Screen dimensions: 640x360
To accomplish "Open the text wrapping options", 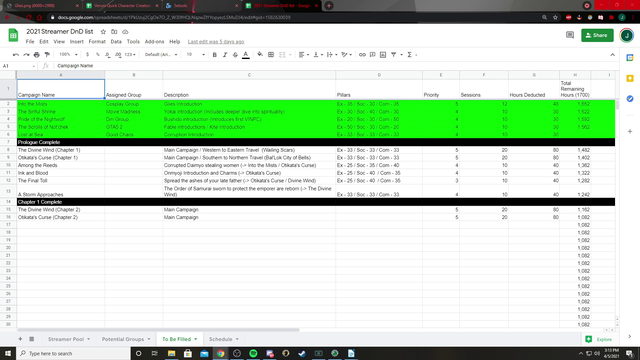I will tap(331, 55).
